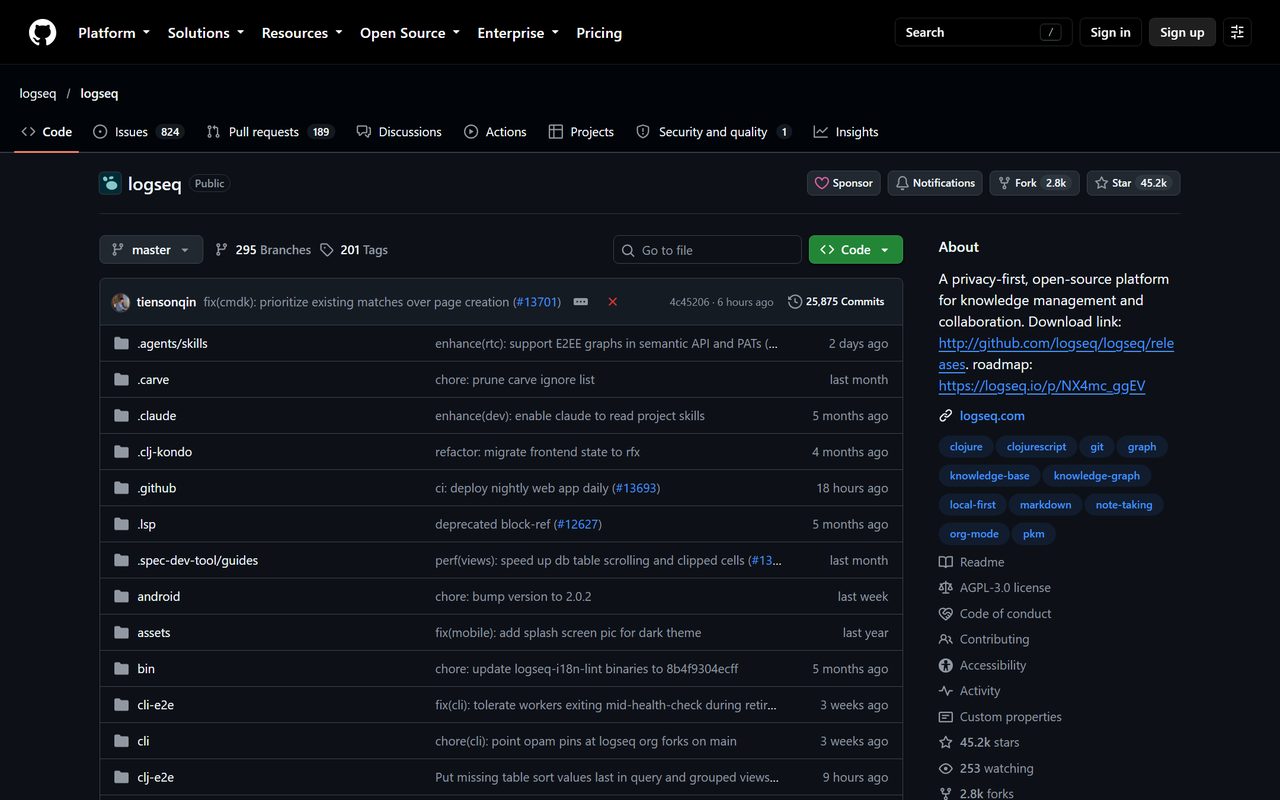Expand the Open Source navigation menu

coord(410,33)
